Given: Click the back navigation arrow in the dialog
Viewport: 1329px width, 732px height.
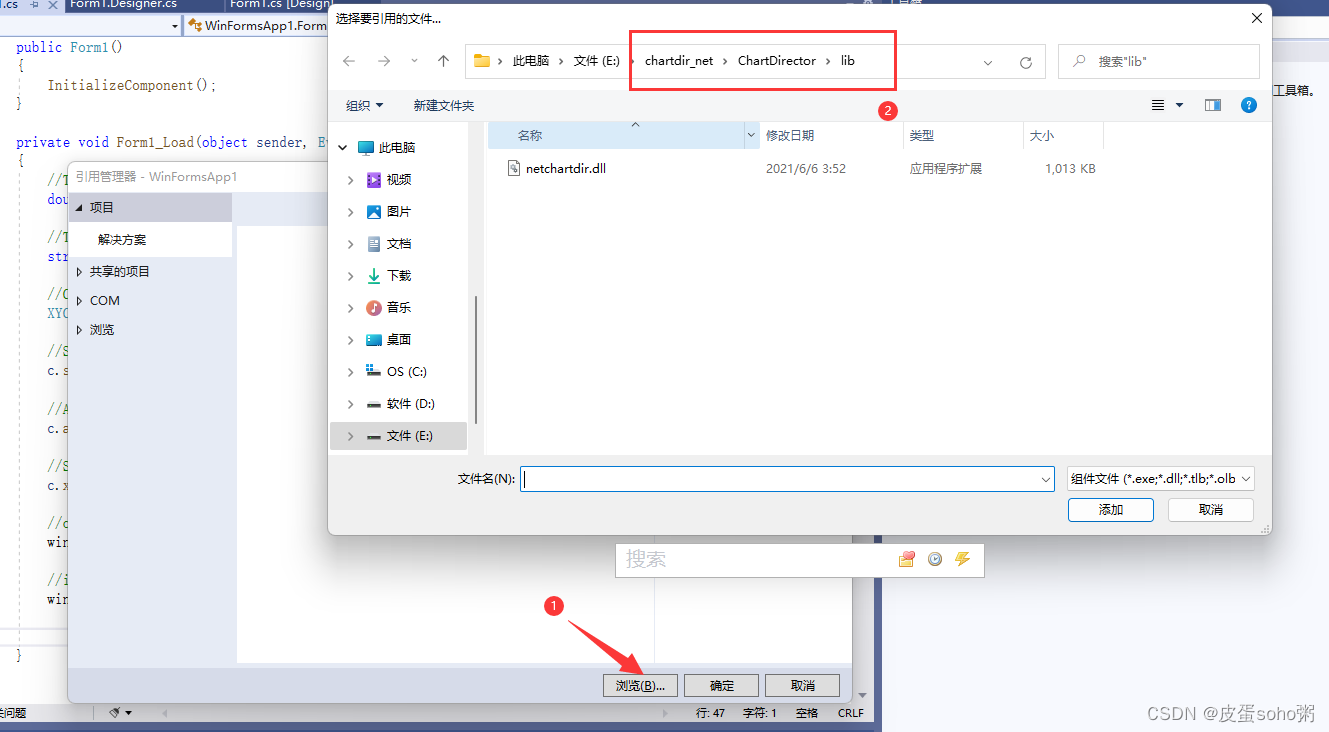Looking at the screenshot, I should (348, 61).
